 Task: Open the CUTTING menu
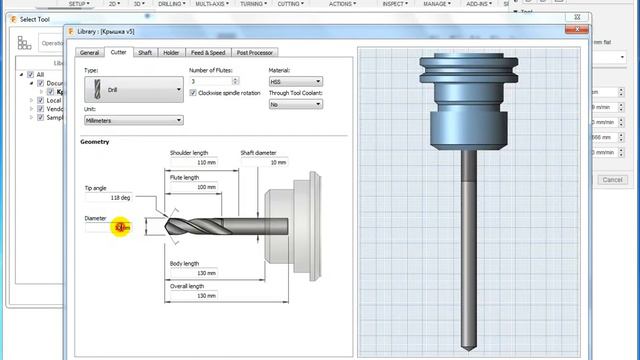290,4
